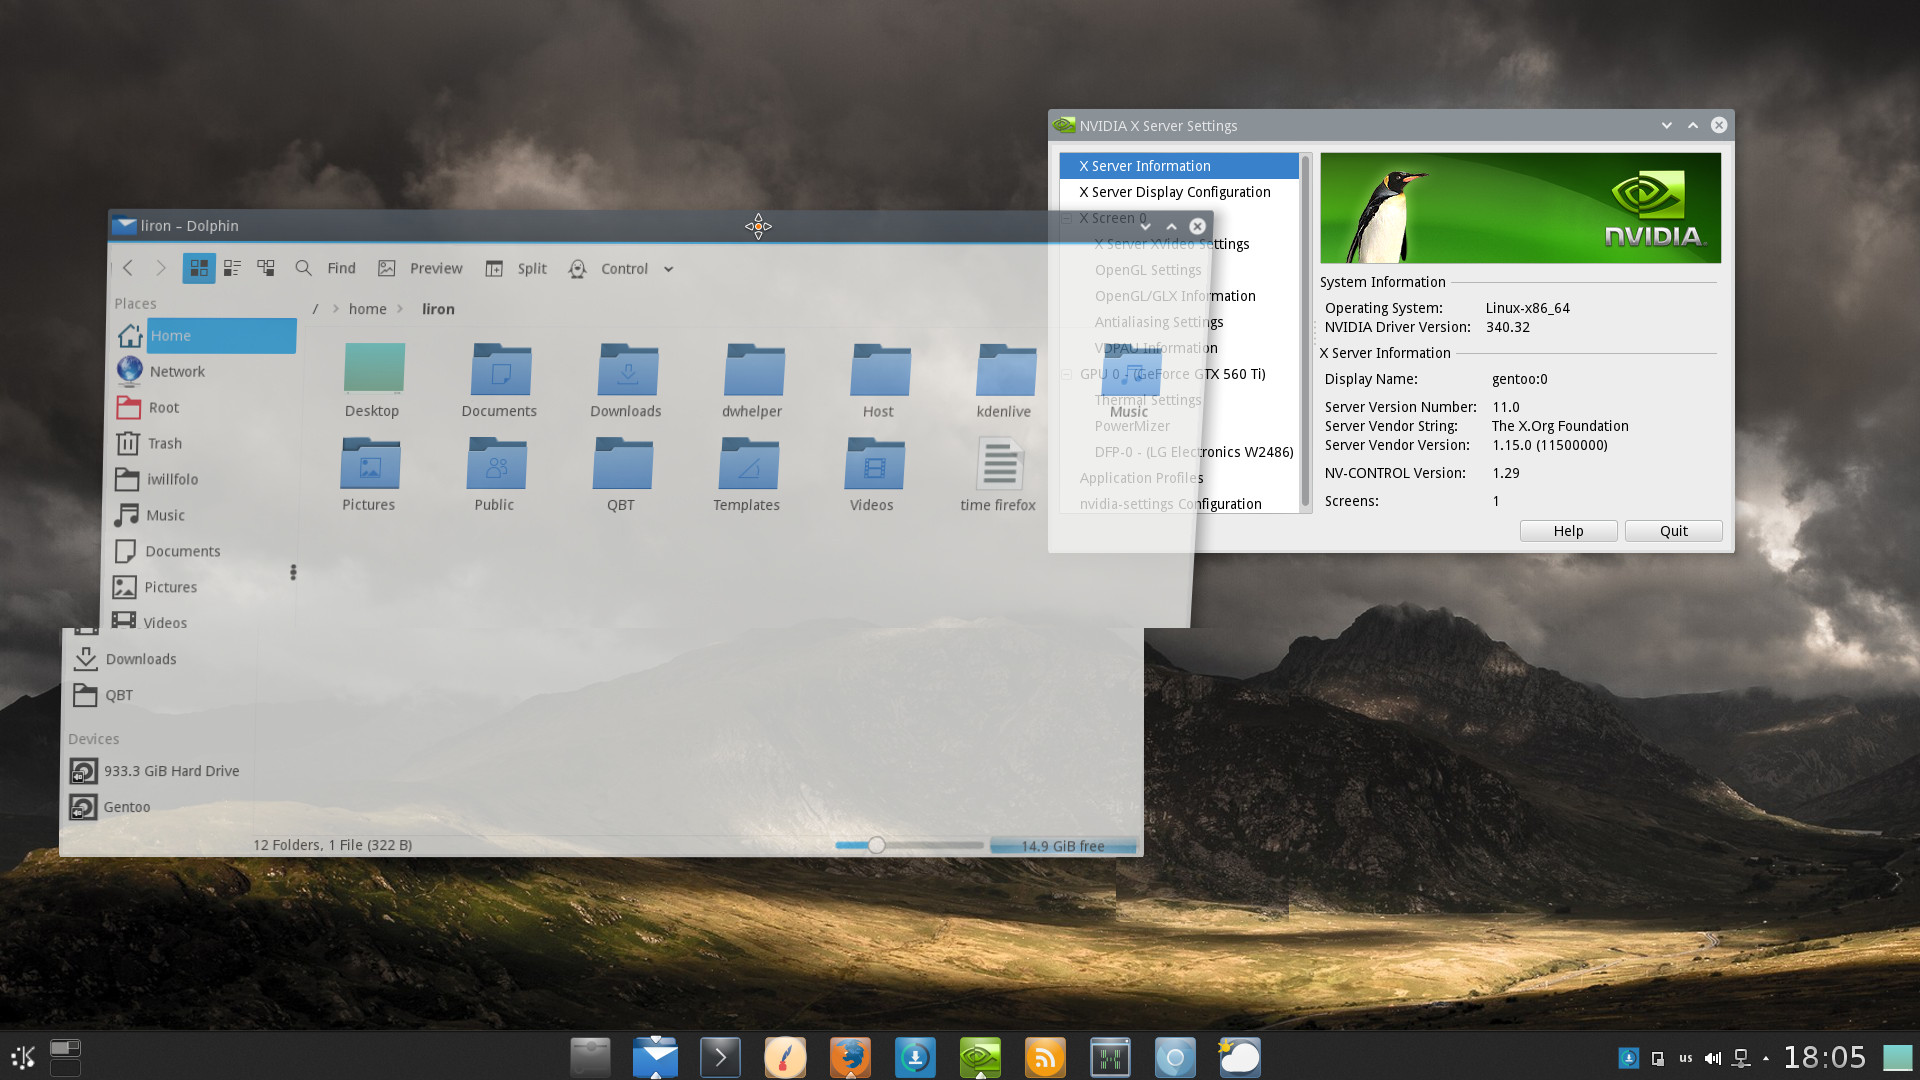Select the dwhelper folder
The image size is (1920, 1080).
tap(753, 380)
